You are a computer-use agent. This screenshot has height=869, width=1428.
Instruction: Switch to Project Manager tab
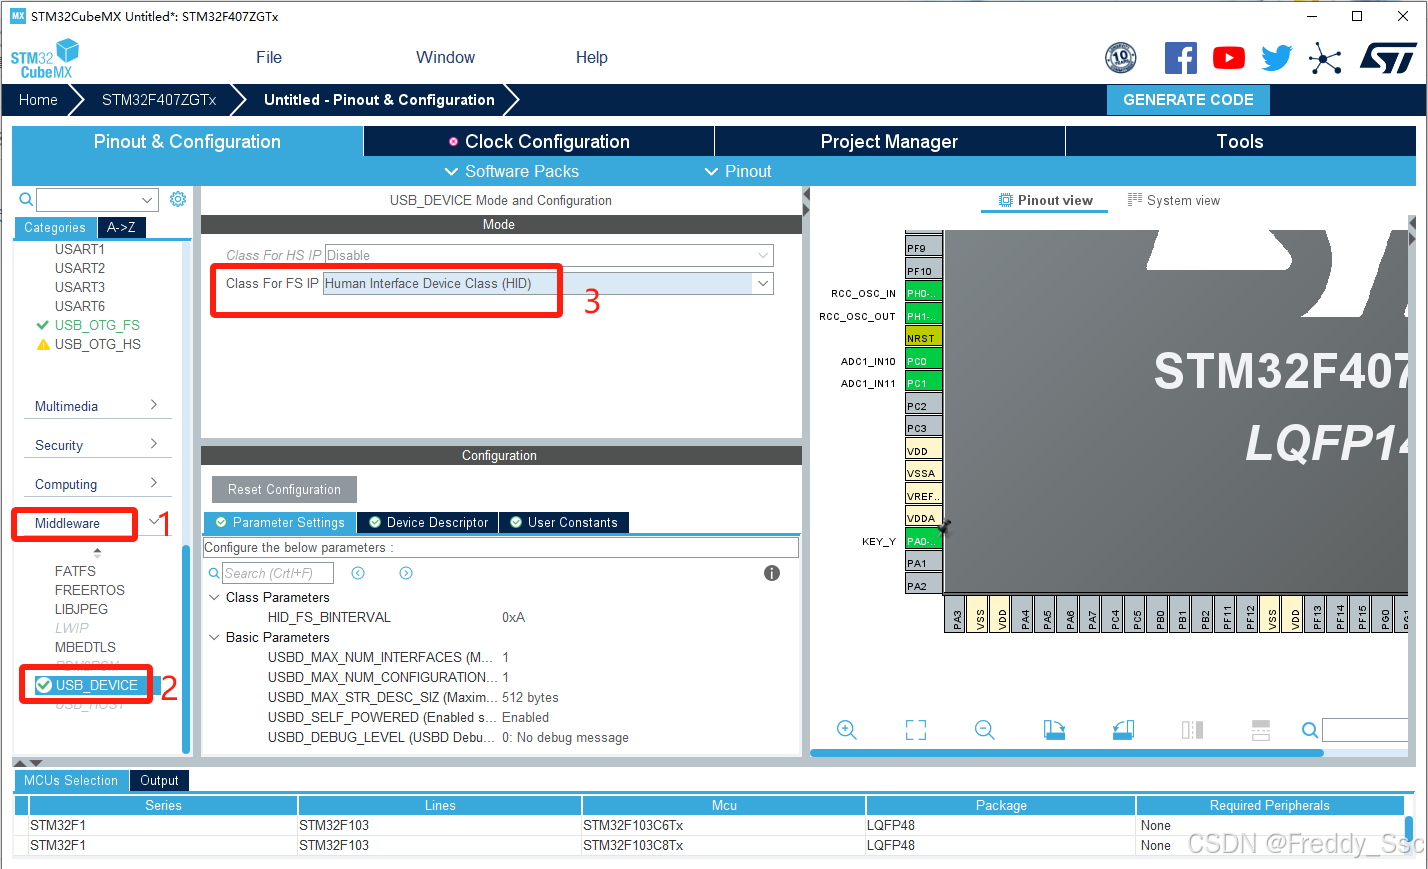pos(889,141)
